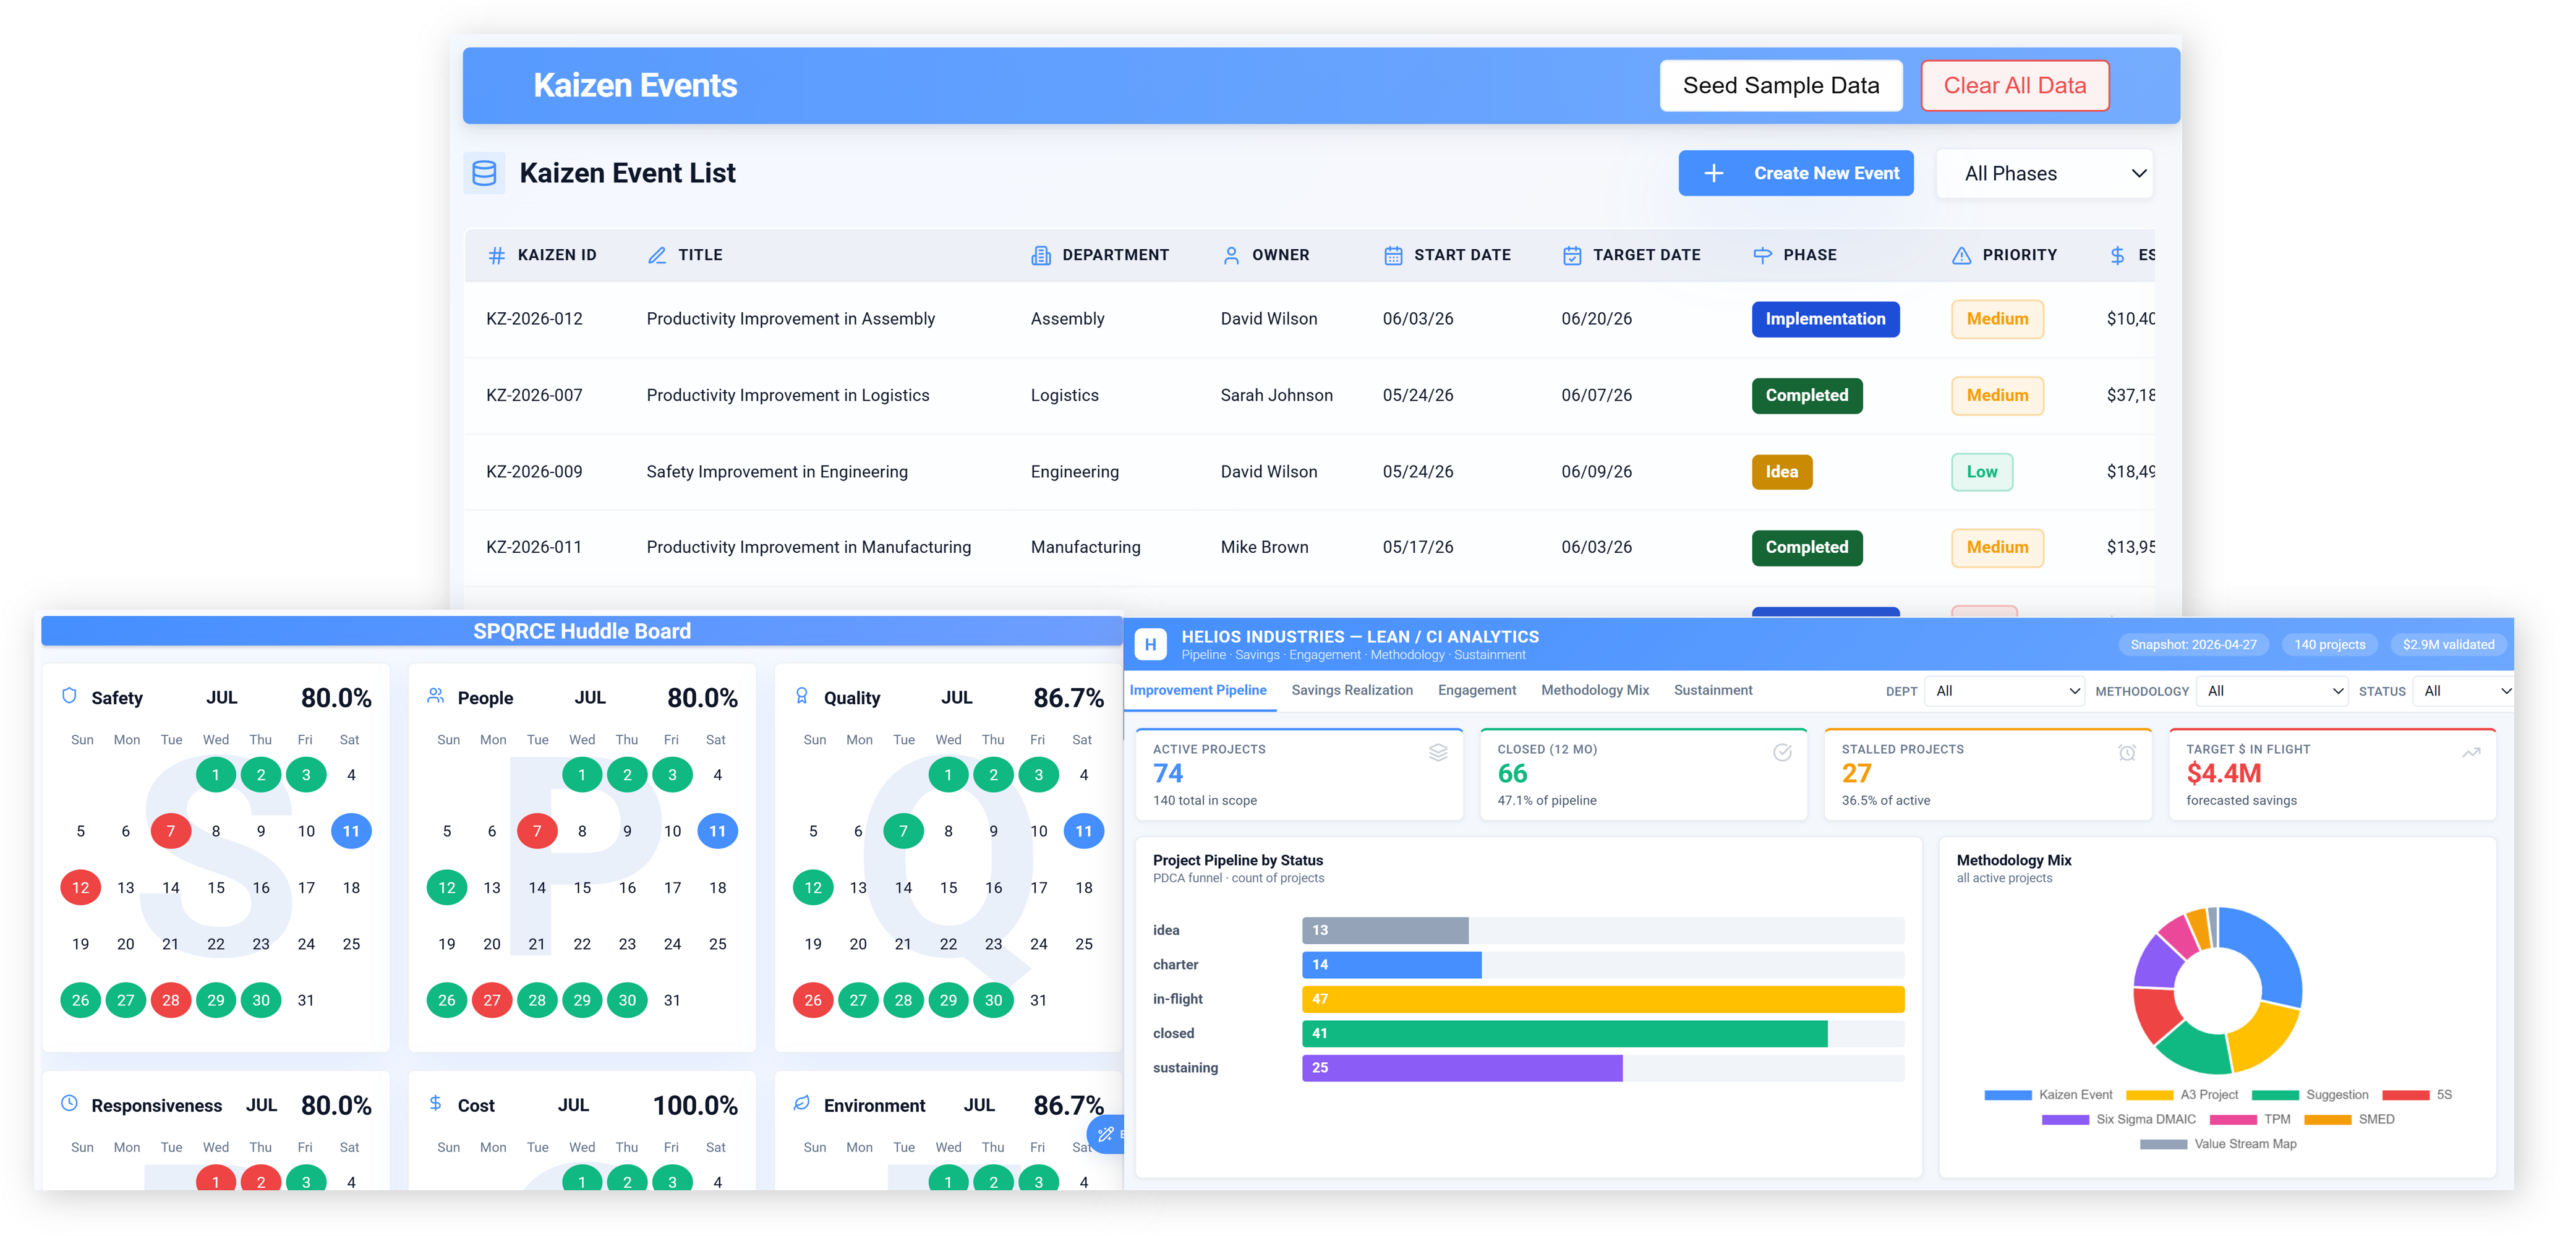Click Idea phase badge for KZ-2026-009

1782,472
